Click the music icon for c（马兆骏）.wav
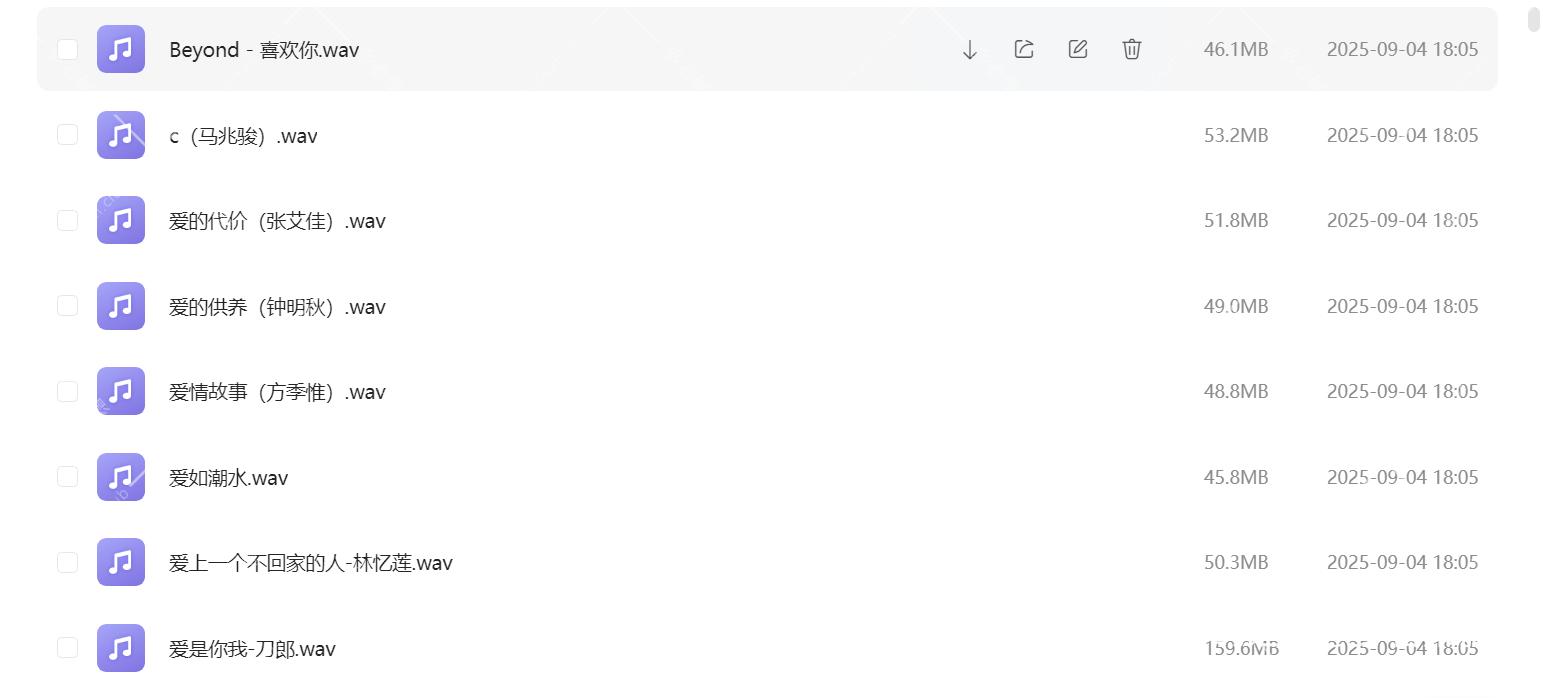 click(120, 134)
